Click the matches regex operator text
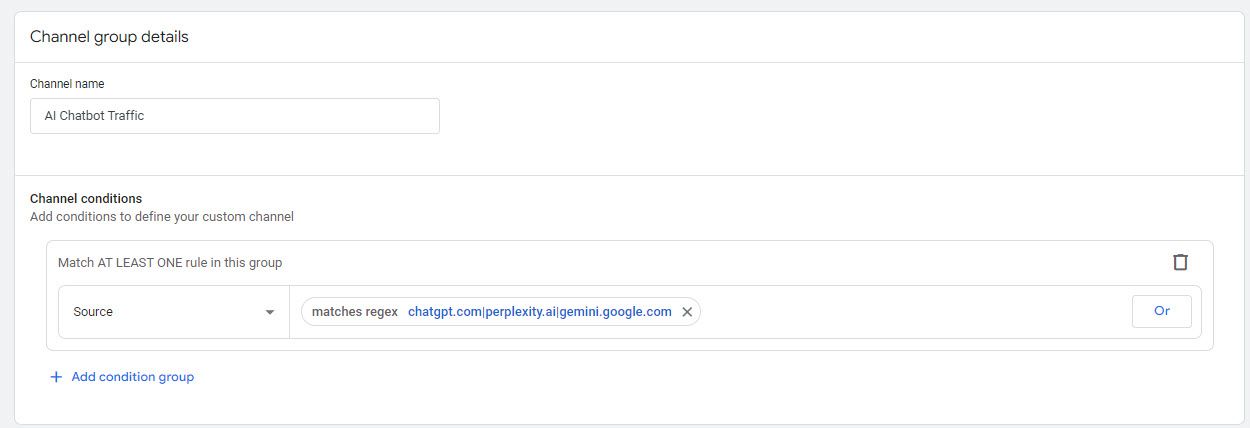Viewport: 1250px width, 428px height. click(x=355, y=312)
